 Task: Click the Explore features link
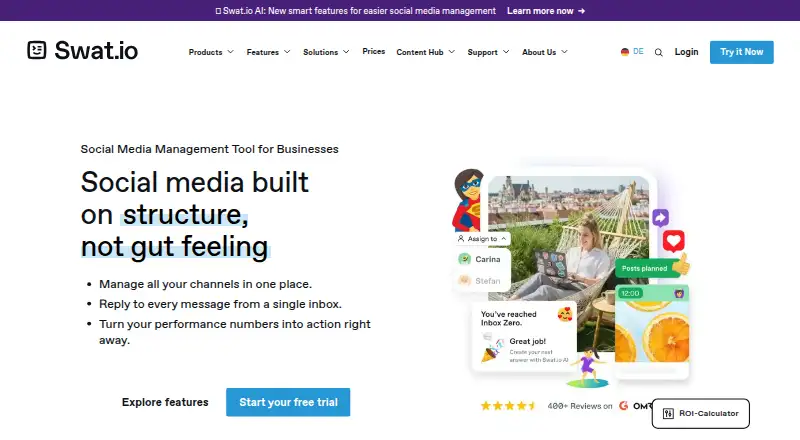coord(165,402)
